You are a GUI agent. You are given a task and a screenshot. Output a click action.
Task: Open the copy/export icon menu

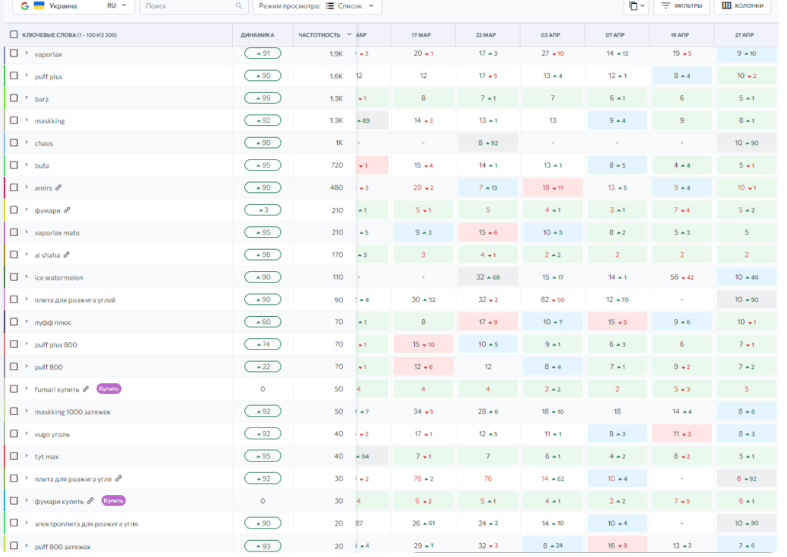(x=636, y=6)
